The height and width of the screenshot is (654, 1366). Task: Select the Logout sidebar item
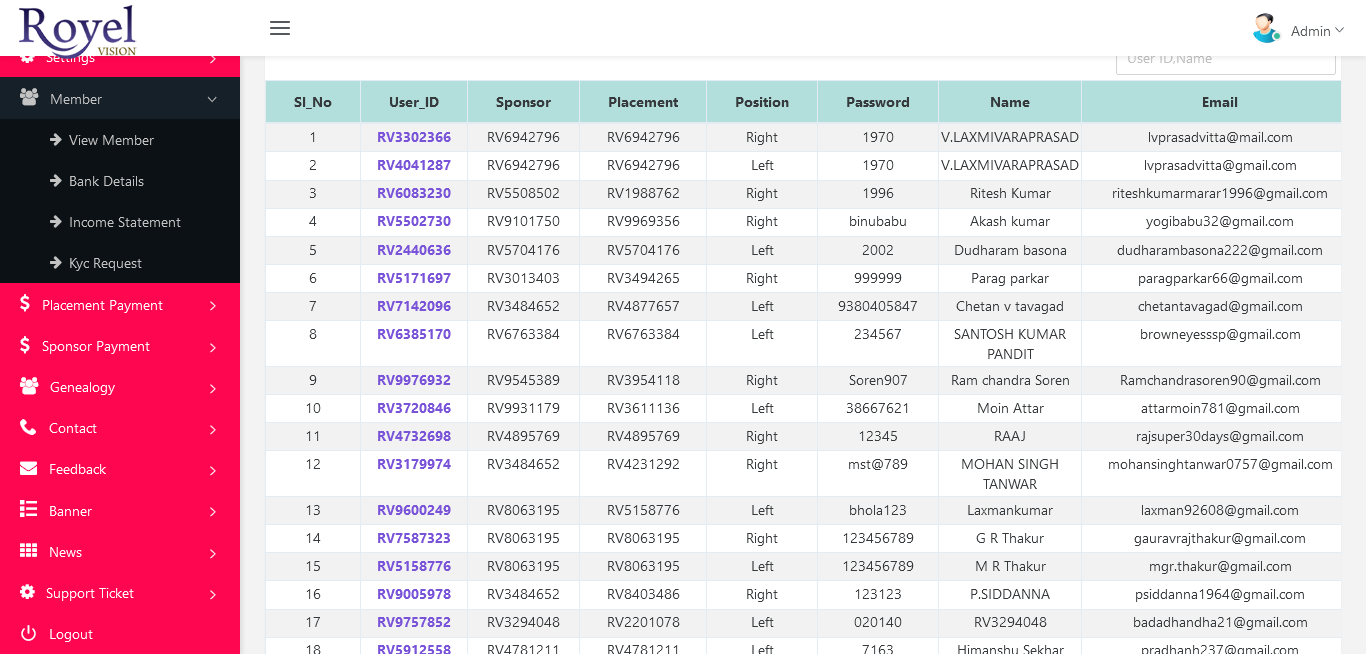point(120,634)
